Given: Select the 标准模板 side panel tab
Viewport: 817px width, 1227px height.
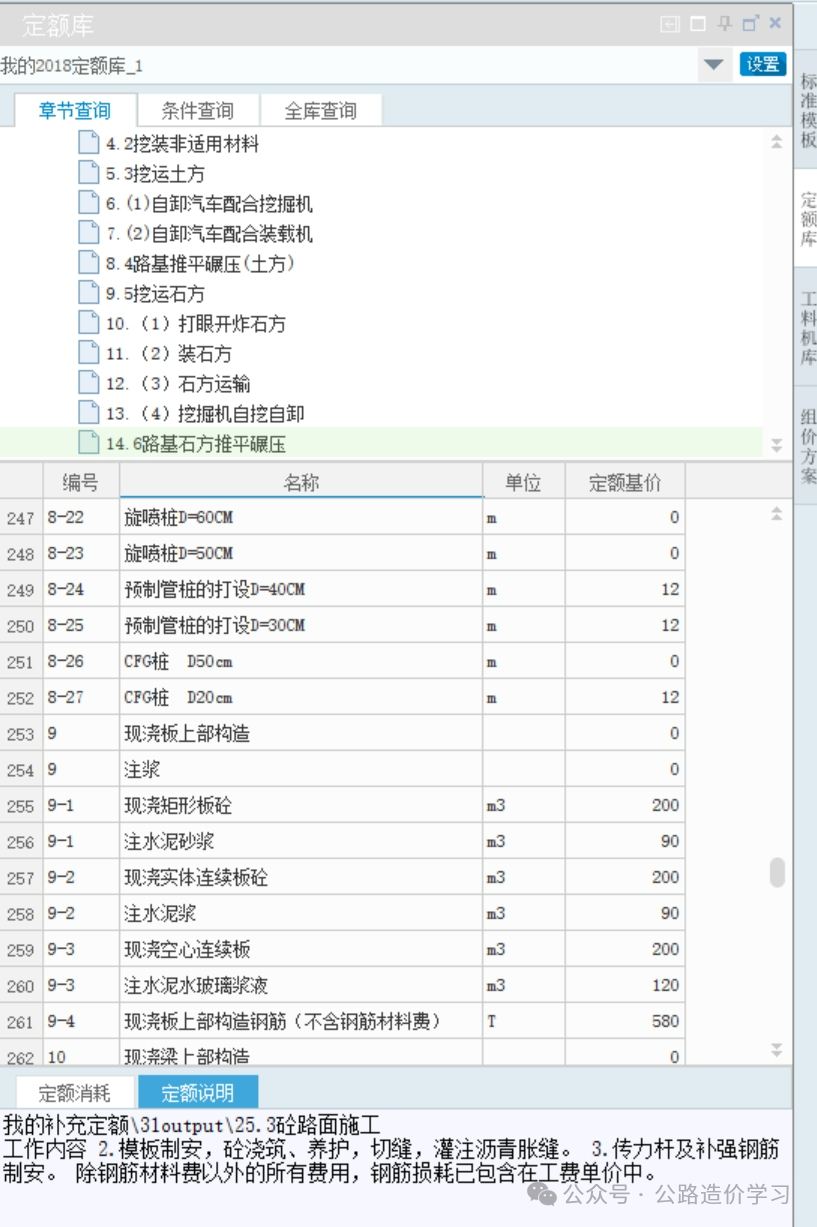Looking at the screenshot, I should [x=807, y=111].
